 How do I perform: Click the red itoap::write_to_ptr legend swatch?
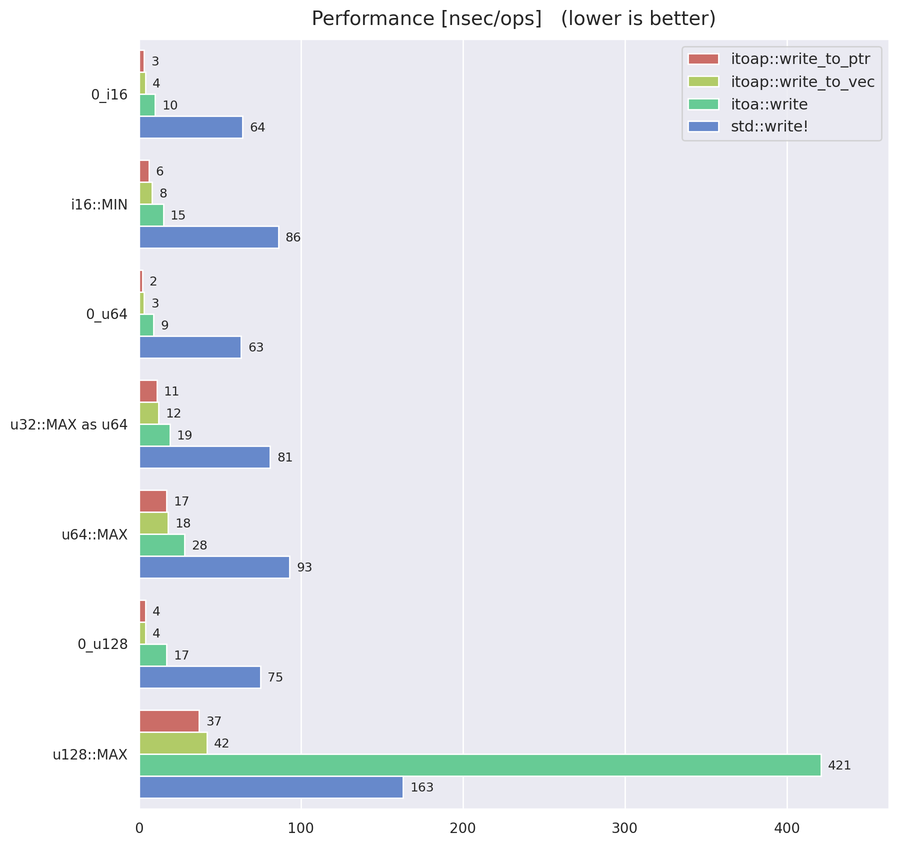coord(703,59)
